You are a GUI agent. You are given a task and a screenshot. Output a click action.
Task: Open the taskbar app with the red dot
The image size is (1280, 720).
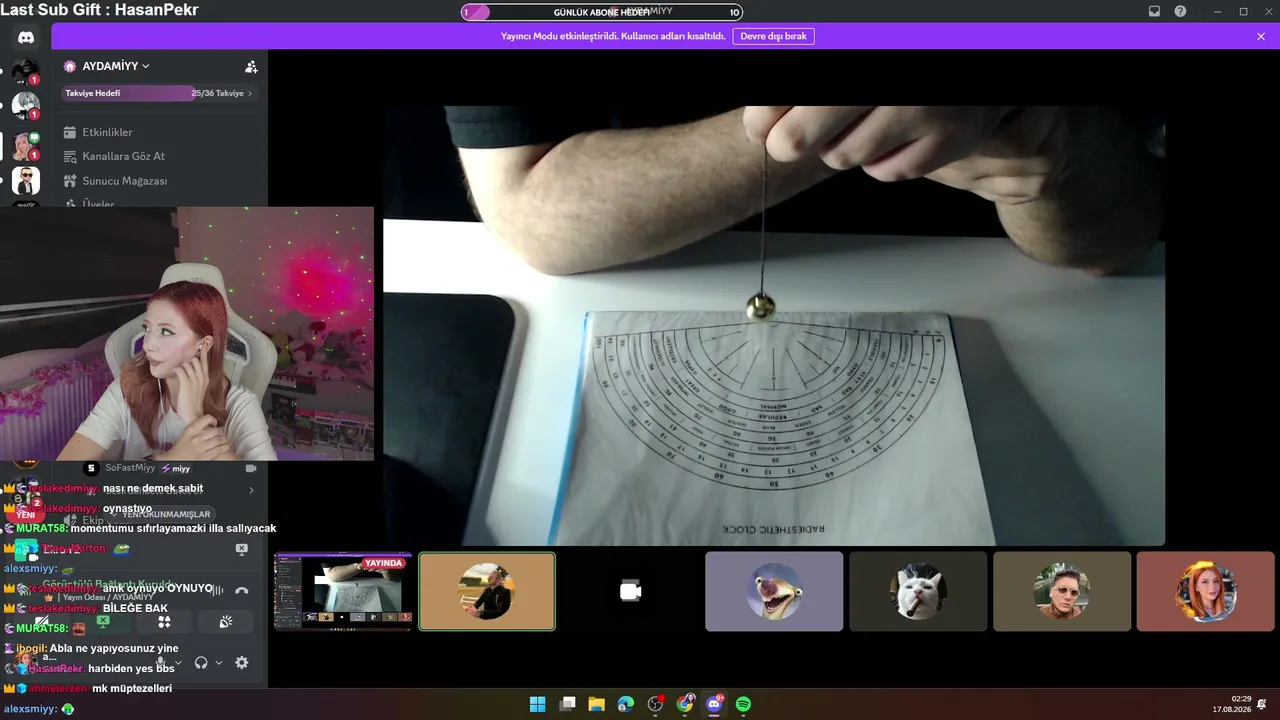(655, 704)
